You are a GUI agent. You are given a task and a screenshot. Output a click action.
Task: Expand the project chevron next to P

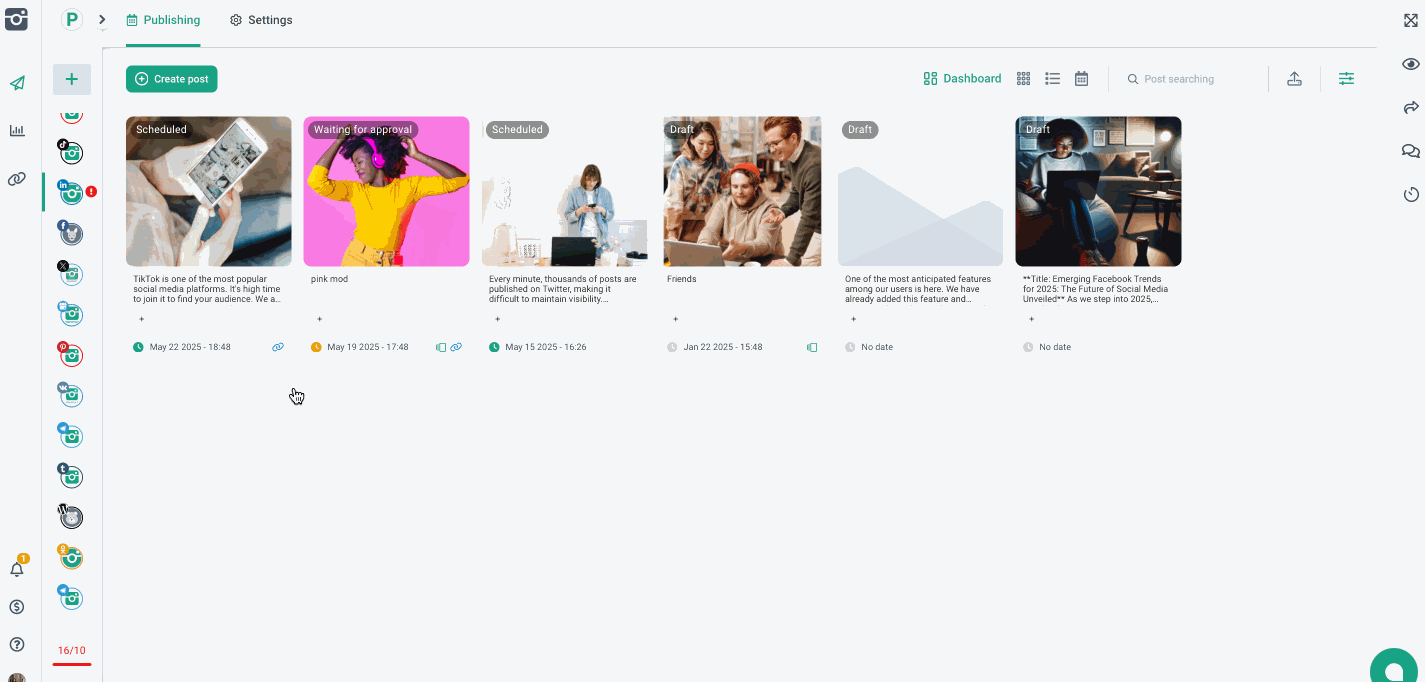click(102, 20)
